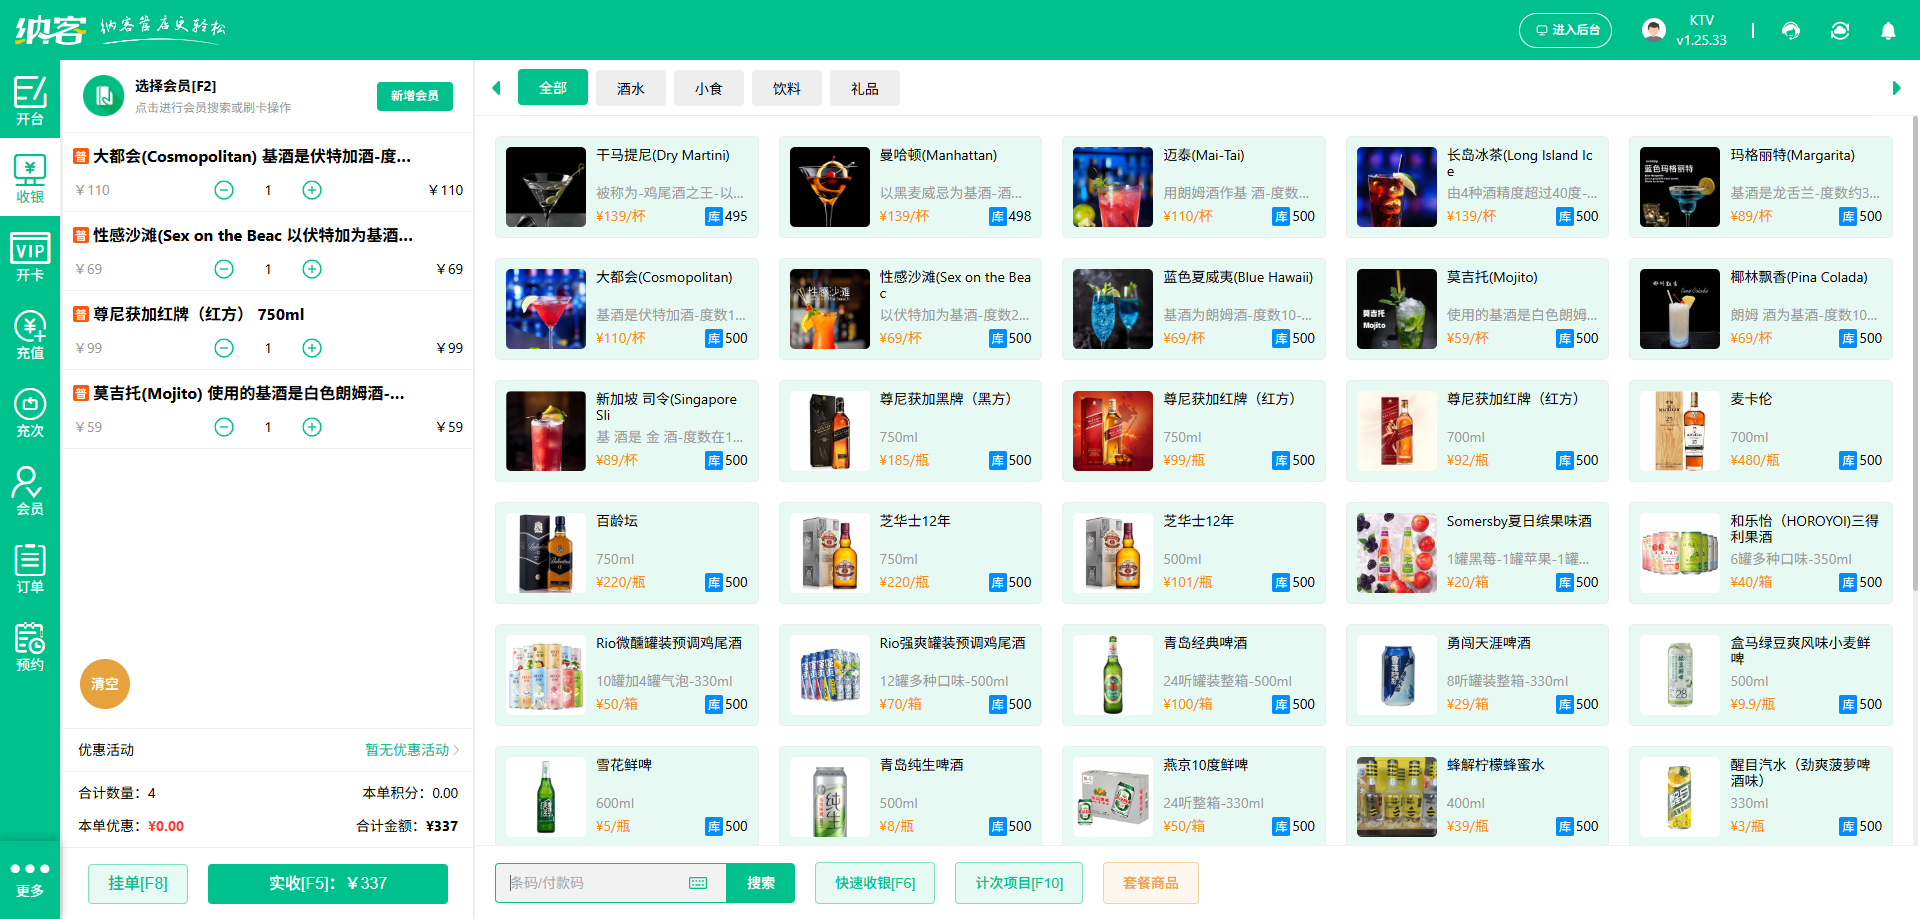Add 蜂解柠檬蜂蜜水 product card
Screen dimensions: 1920x919
(1477, 797)
